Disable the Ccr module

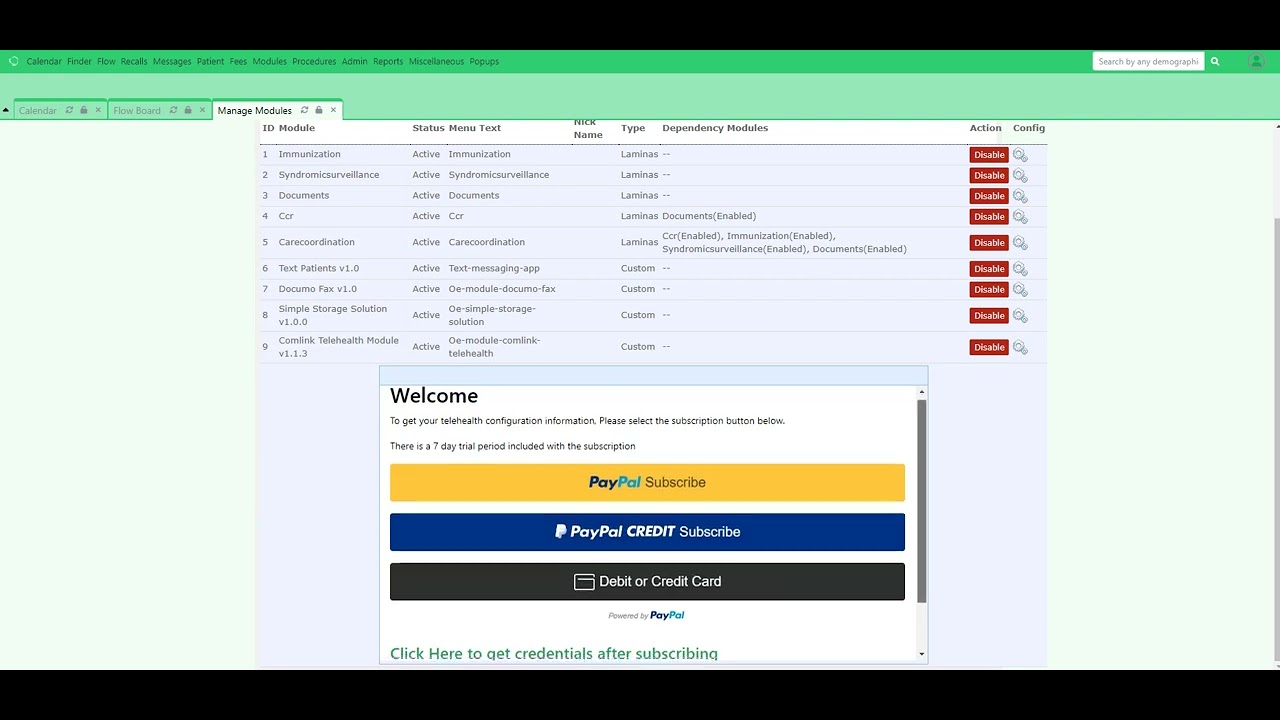(x=989, y=216)
